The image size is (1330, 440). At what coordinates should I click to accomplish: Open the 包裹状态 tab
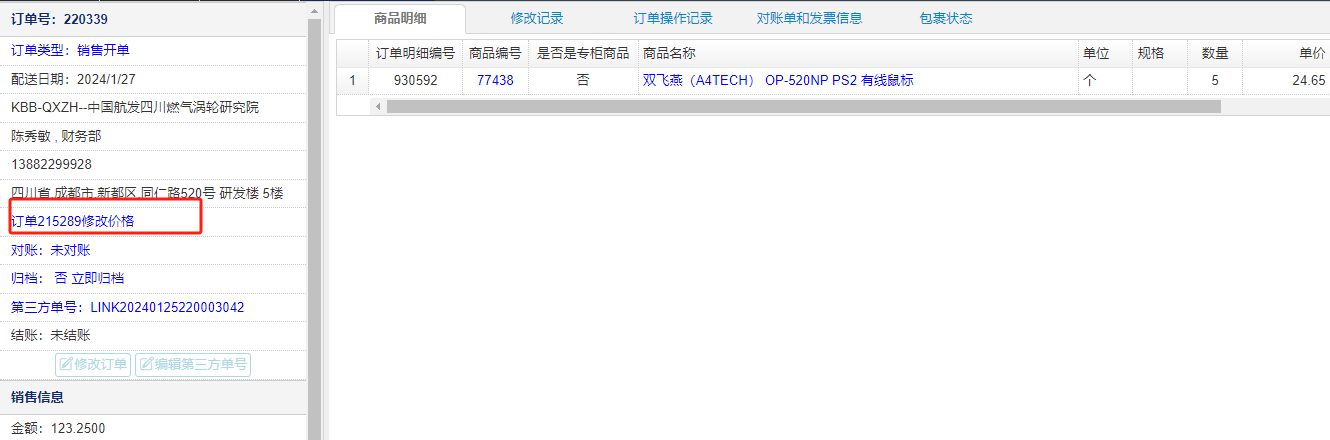[x=945, y=18]
